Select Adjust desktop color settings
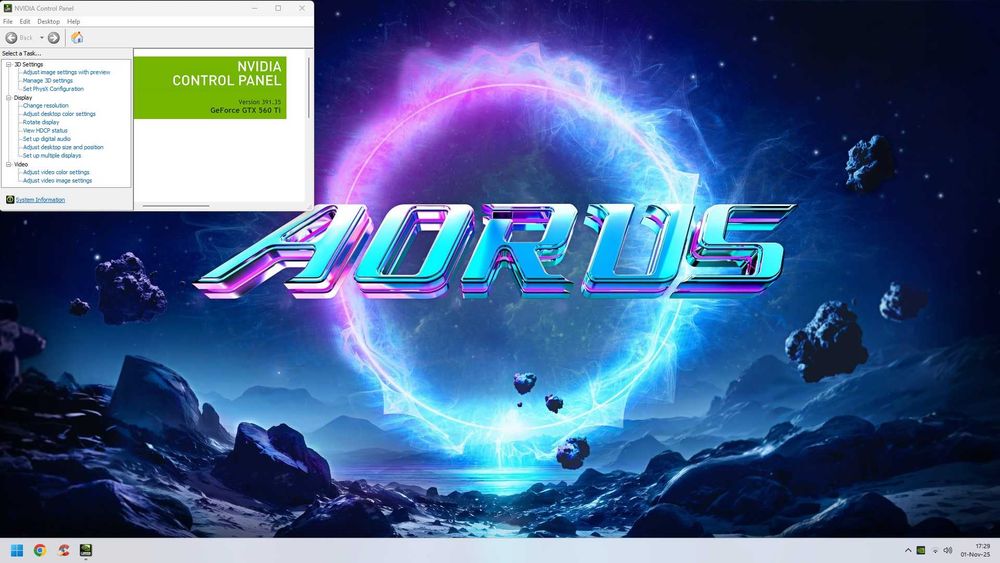 coord(59,113)
